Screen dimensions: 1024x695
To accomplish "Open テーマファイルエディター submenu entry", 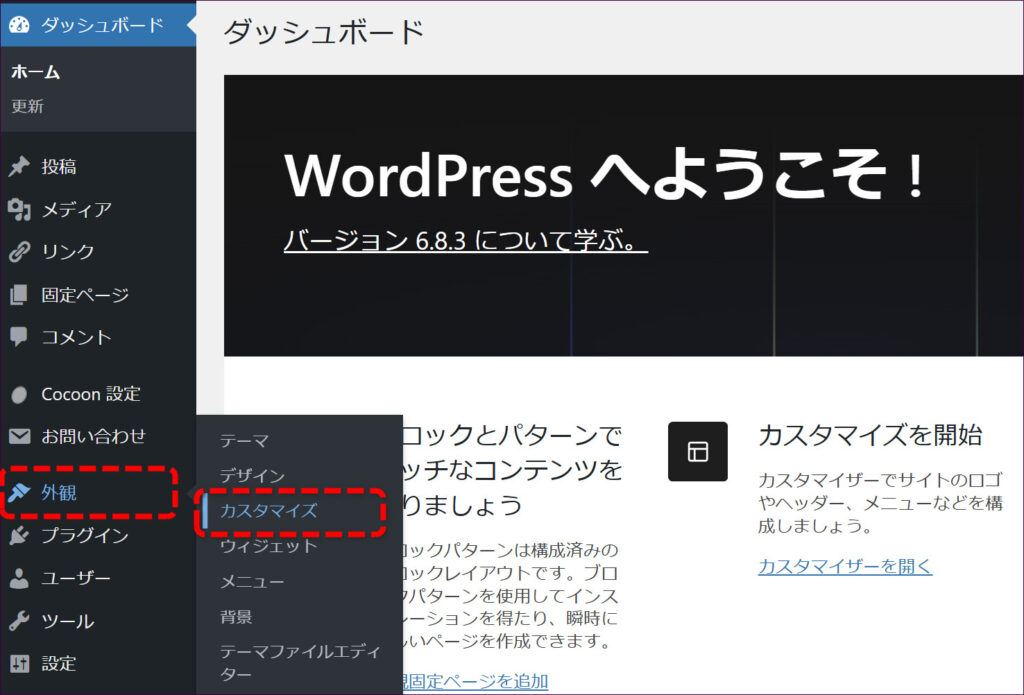I will (x=299, y=662).
